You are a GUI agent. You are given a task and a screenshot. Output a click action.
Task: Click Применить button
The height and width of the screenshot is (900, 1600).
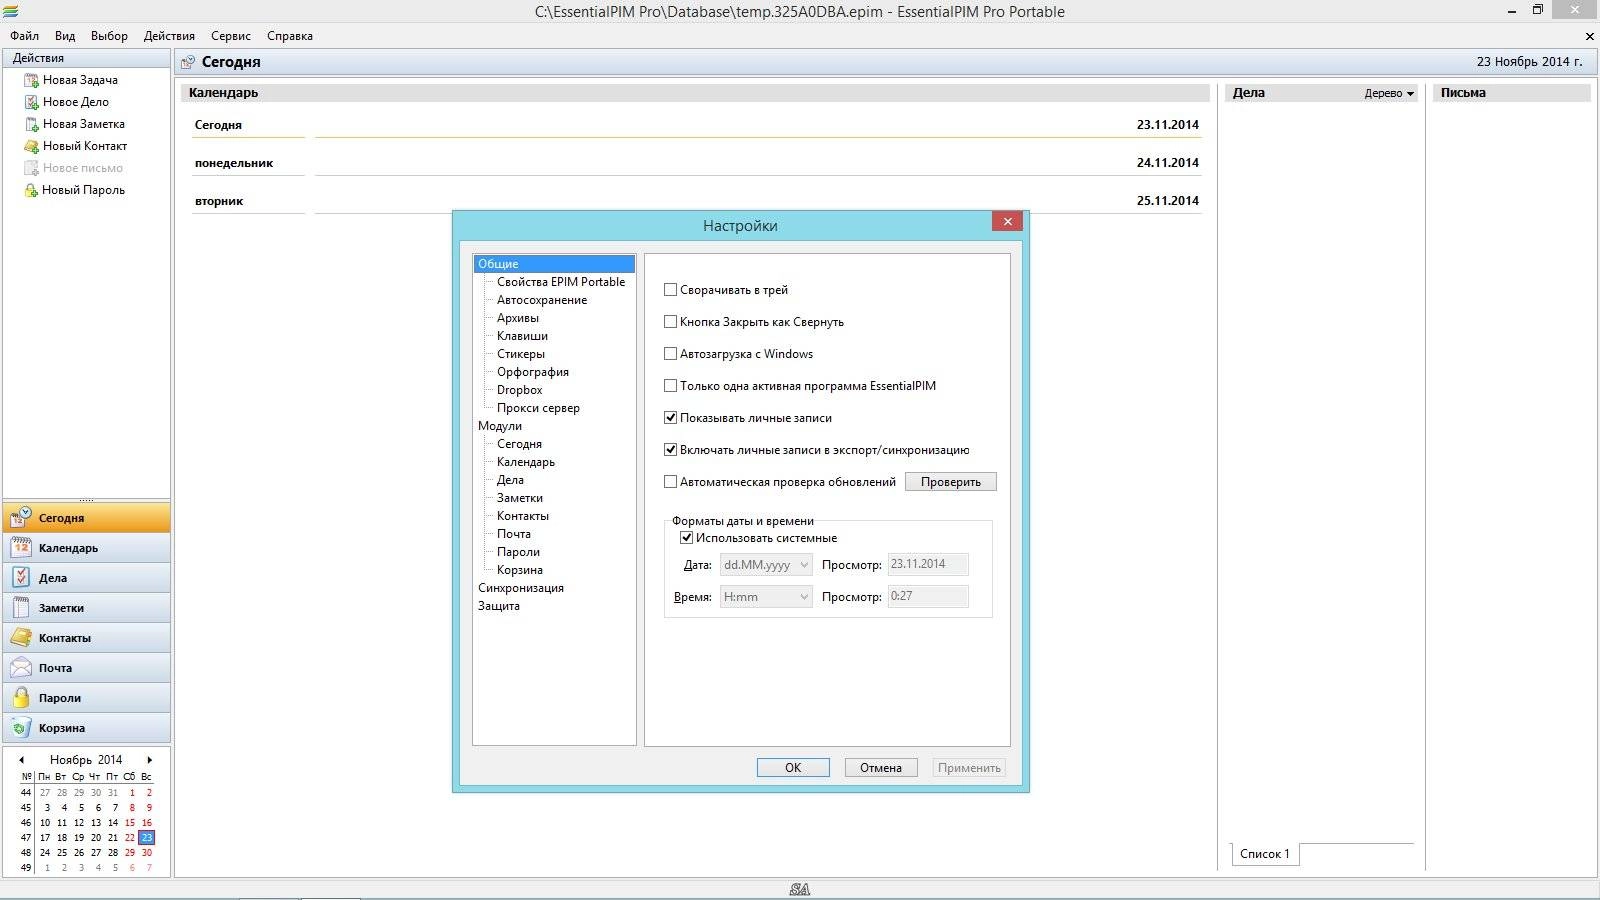969,768
